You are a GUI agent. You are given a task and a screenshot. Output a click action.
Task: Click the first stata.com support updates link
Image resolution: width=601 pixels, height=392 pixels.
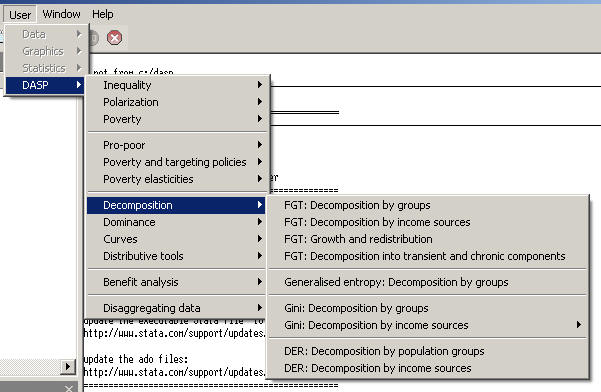[174, 333]
